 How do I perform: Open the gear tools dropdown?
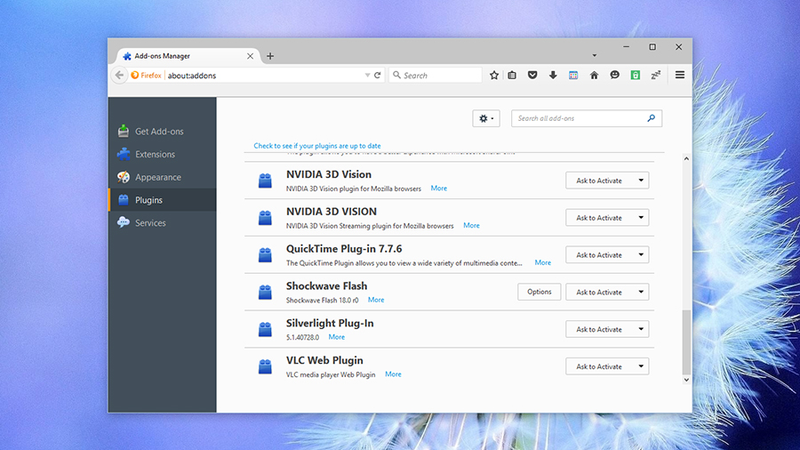coord(486,118)
